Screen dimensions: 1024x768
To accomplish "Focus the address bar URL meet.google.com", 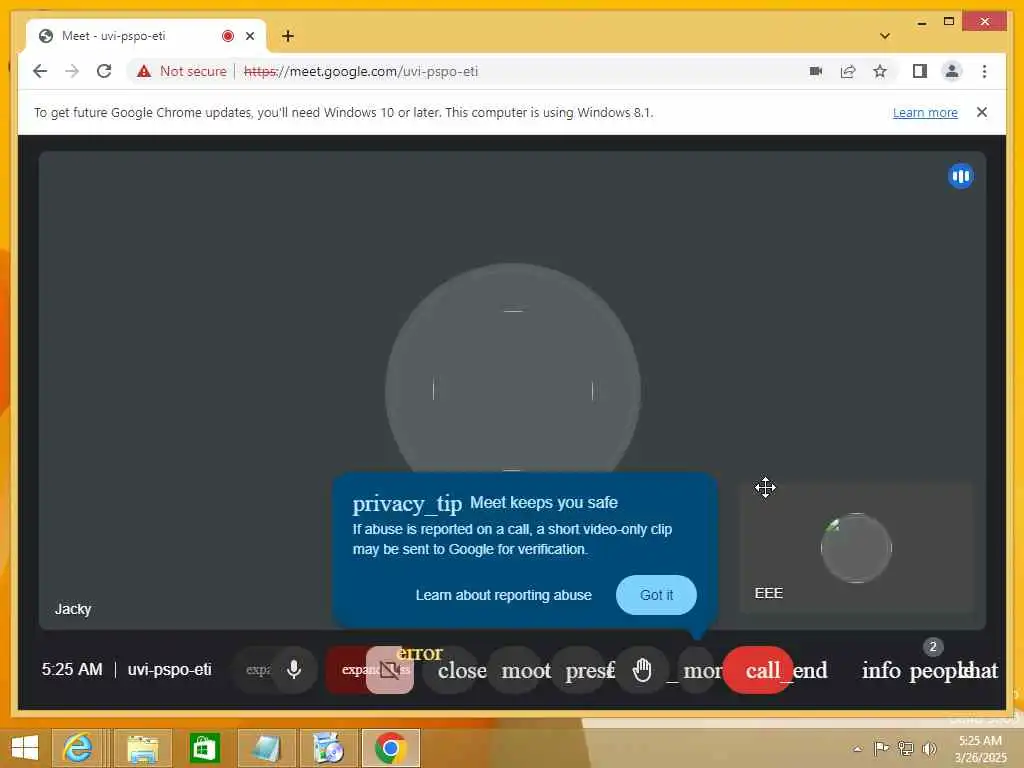I will tap(361, 71).
